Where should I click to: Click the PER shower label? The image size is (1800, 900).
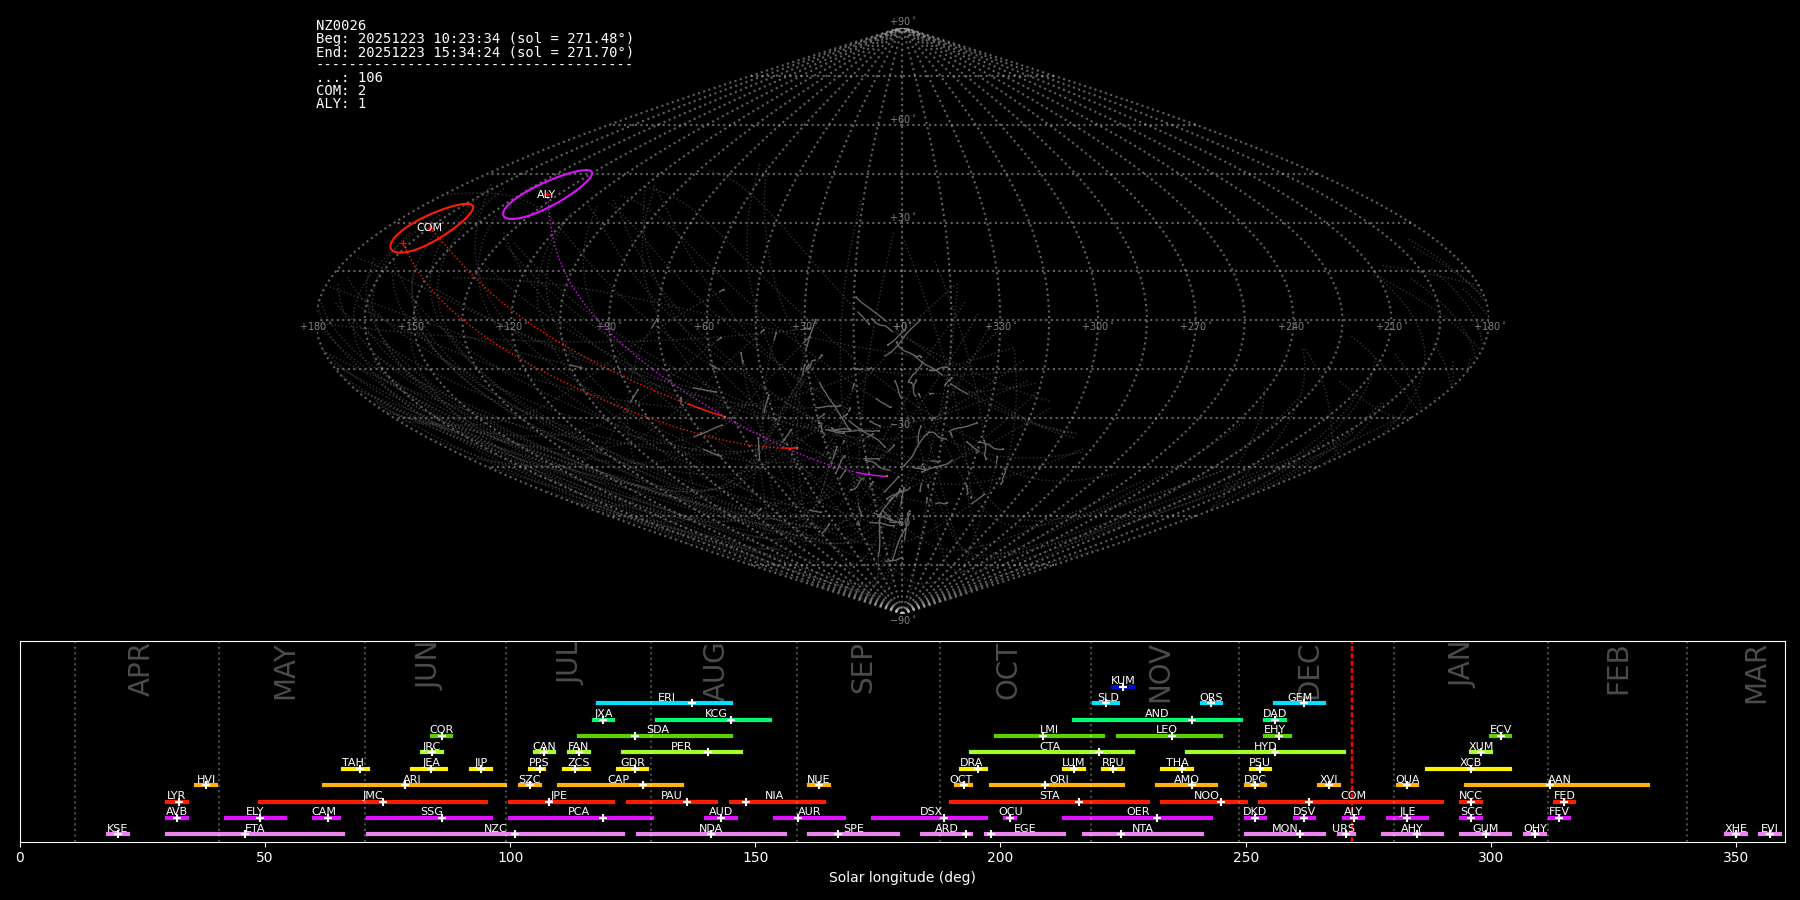(681, 747)
